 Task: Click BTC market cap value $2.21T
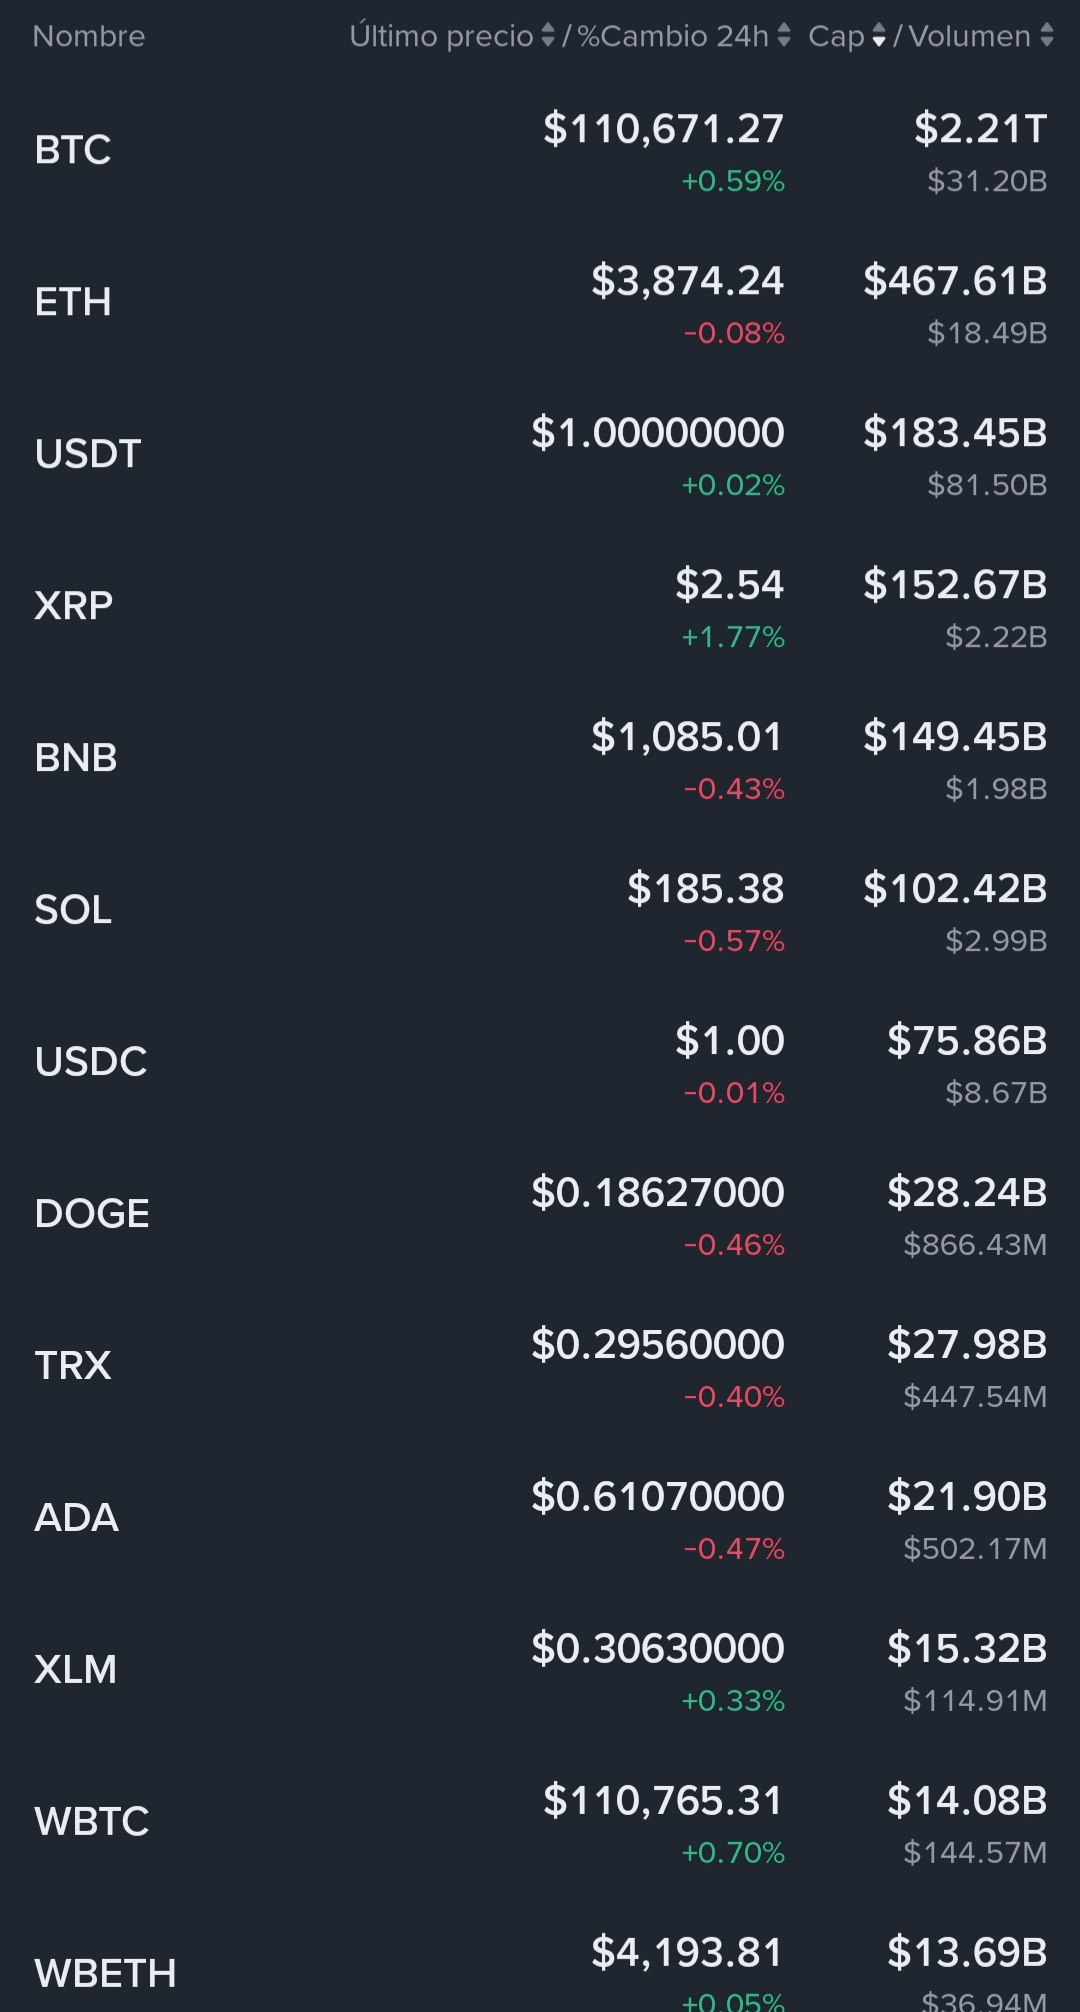(980, 129)
